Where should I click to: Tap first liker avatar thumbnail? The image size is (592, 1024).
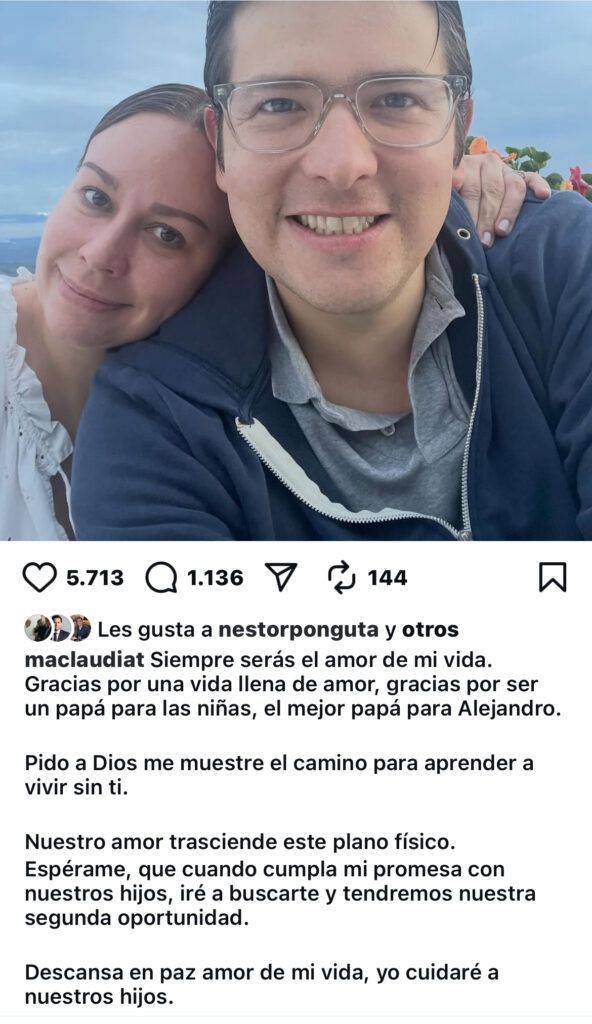[x=37, y=628]
